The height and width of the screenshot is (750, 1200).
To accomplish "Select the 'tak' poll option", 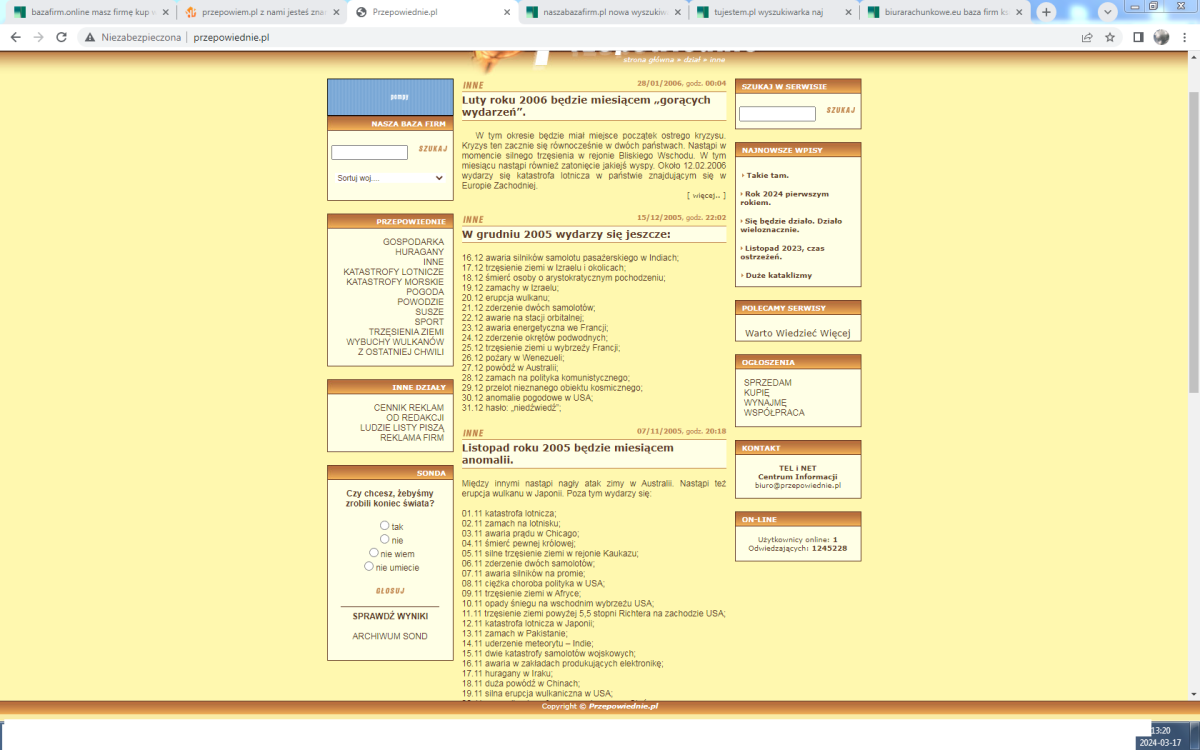I will coord(385,525).
